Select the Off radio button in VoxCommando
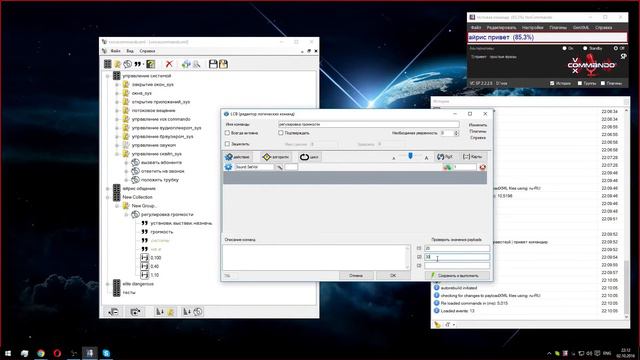Screen dimensions: 640x360 coord(616,48)
